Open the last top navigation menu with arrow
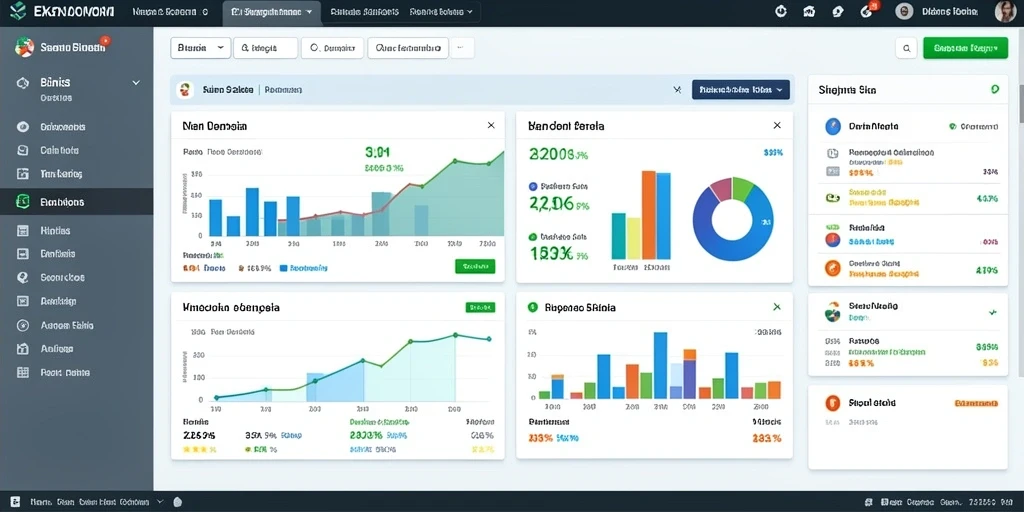 click(441, 12)
